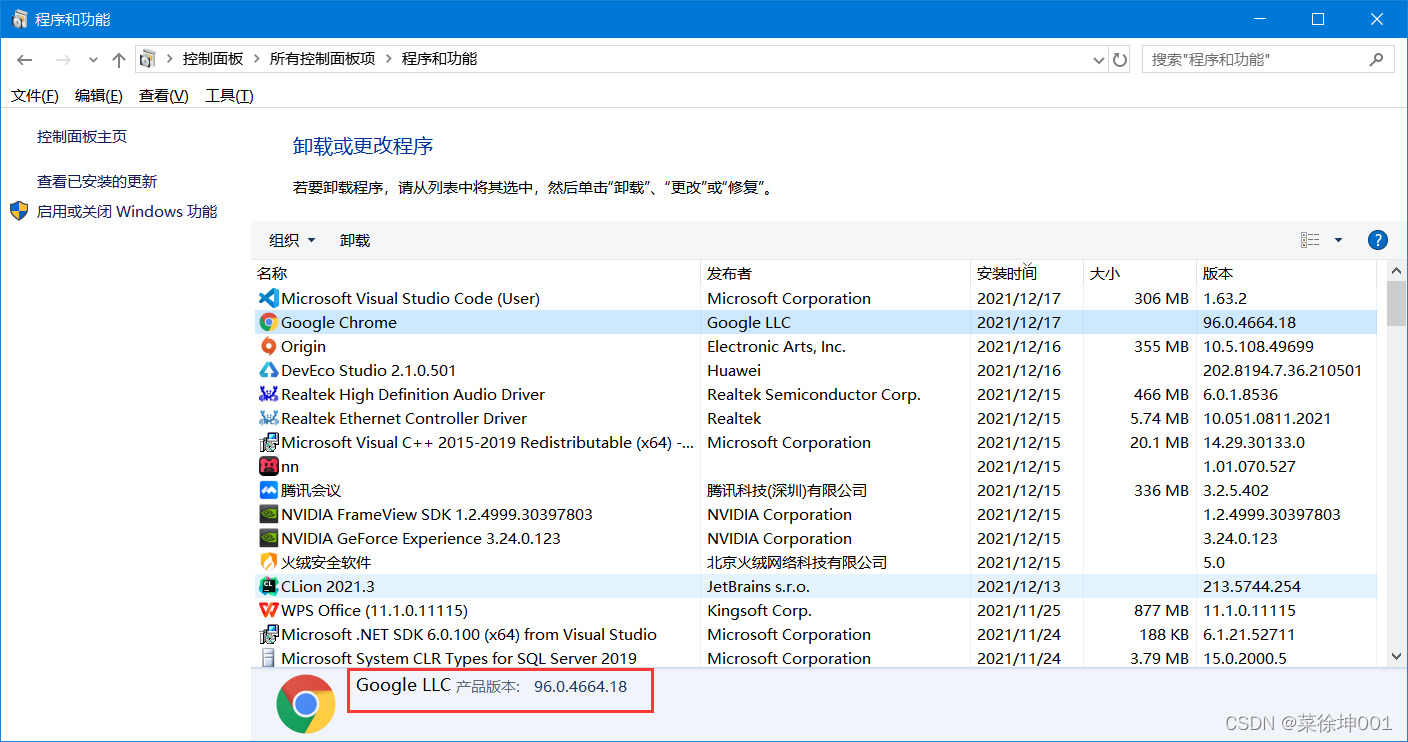Expand the chevron after 所有控制面板项 breadcrumb

pyautogui.click(x=389, y=59)
